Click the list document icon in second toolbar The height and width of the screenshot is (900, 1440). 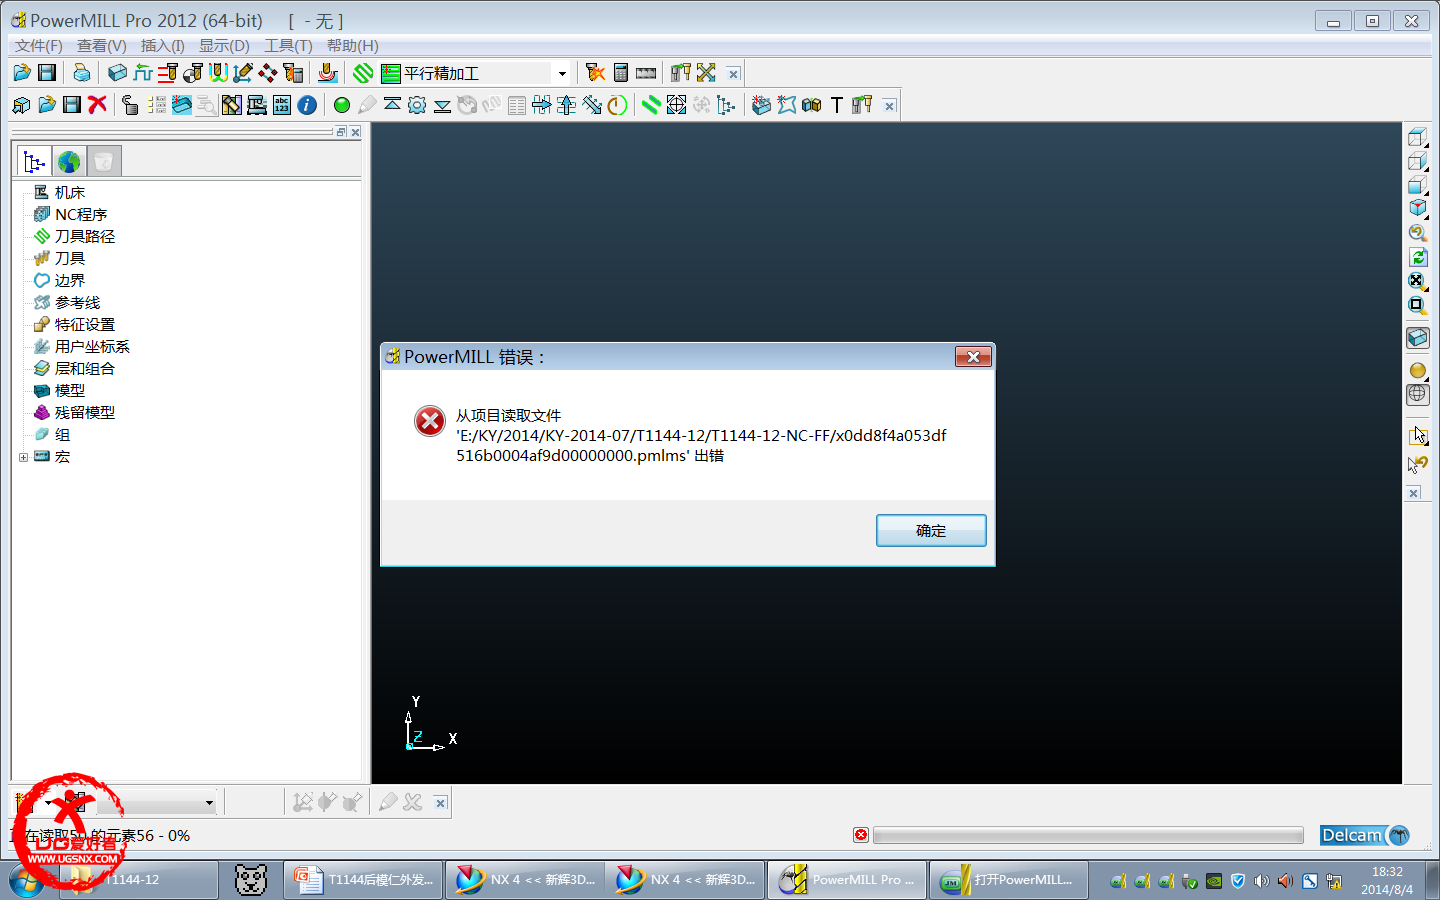pos(517,105)
